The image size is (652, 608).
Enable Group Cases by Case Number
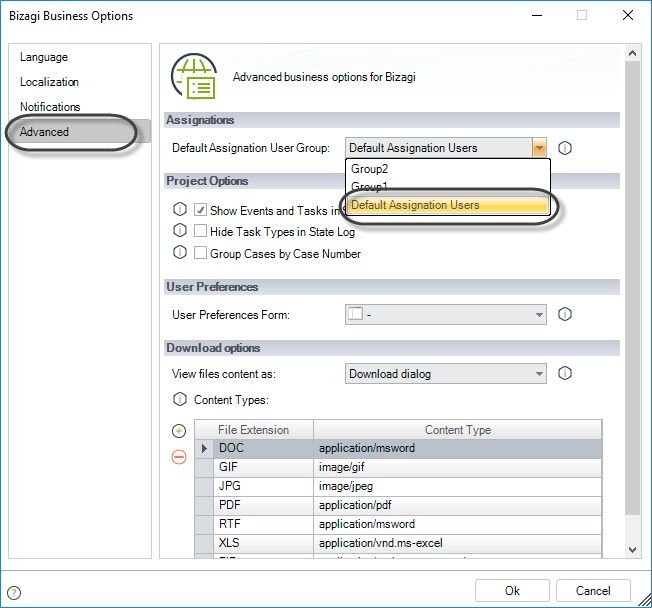(x=200, y=252)
